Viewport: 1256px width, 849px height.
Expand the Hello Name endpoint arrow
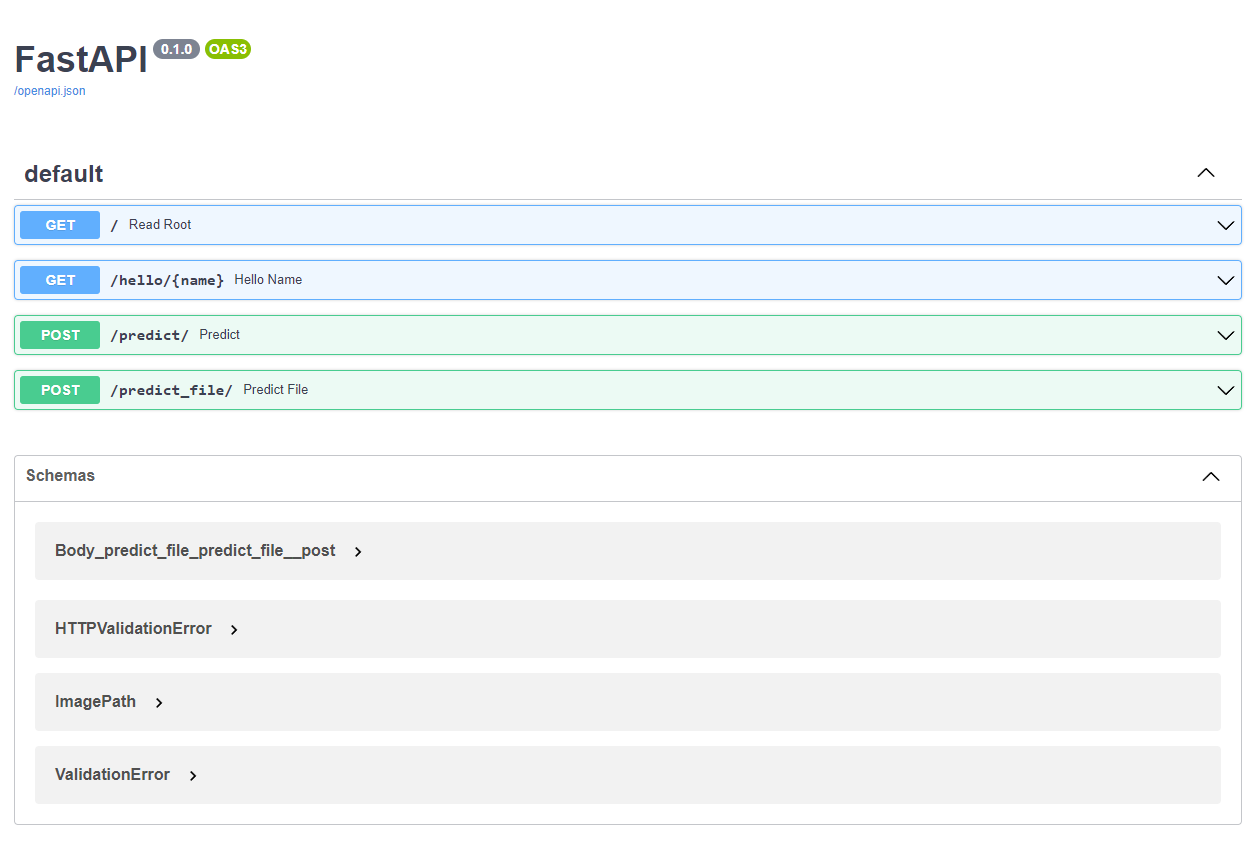(x=1226, y=280)
